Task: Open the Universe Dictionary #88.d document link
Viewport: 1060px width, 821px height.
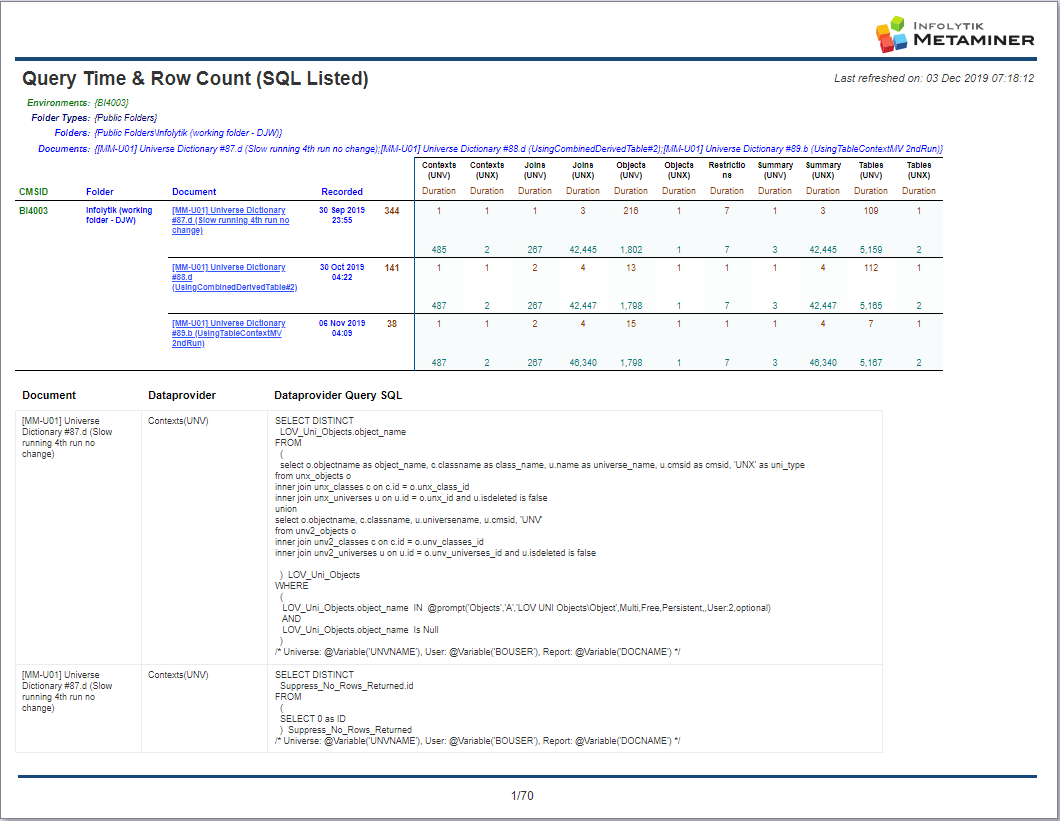Action: tap(234, 277)
